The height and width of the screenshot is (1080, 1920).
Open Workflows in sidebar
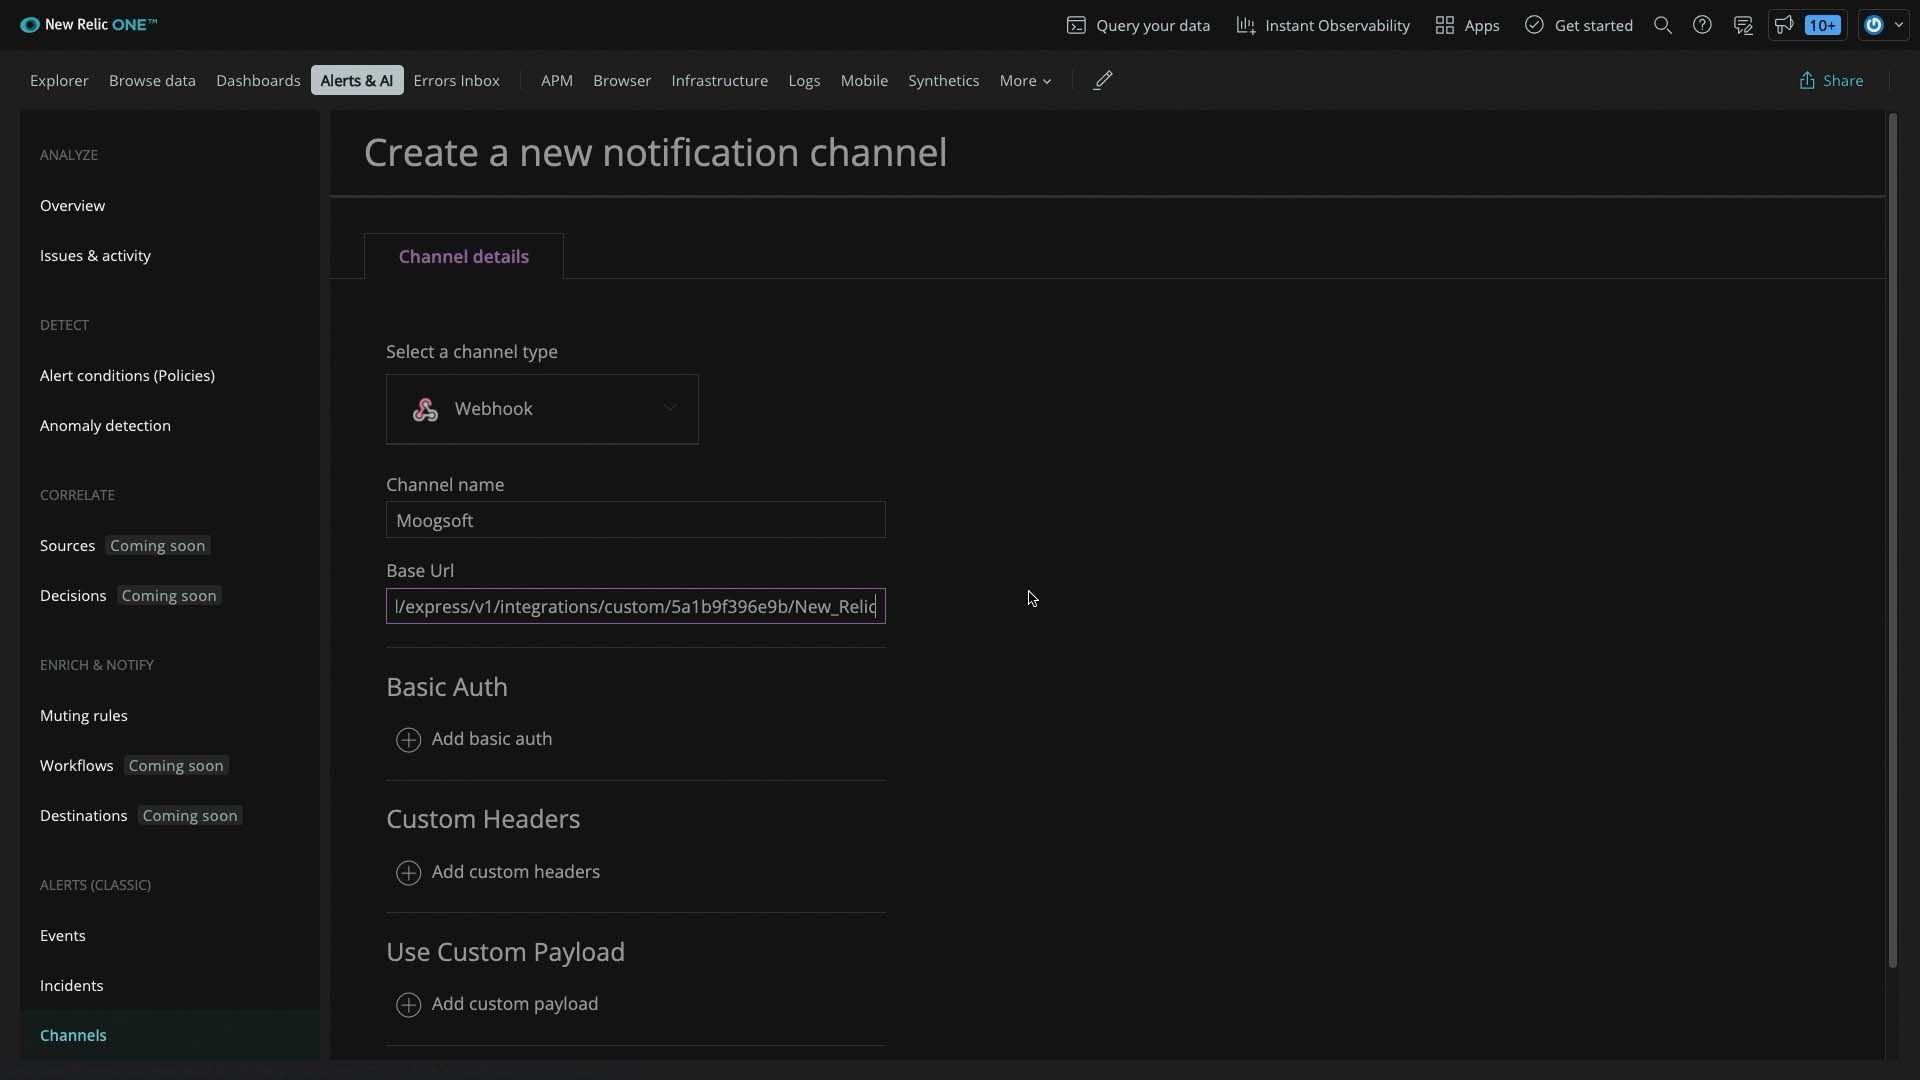(x=77, y=765)
